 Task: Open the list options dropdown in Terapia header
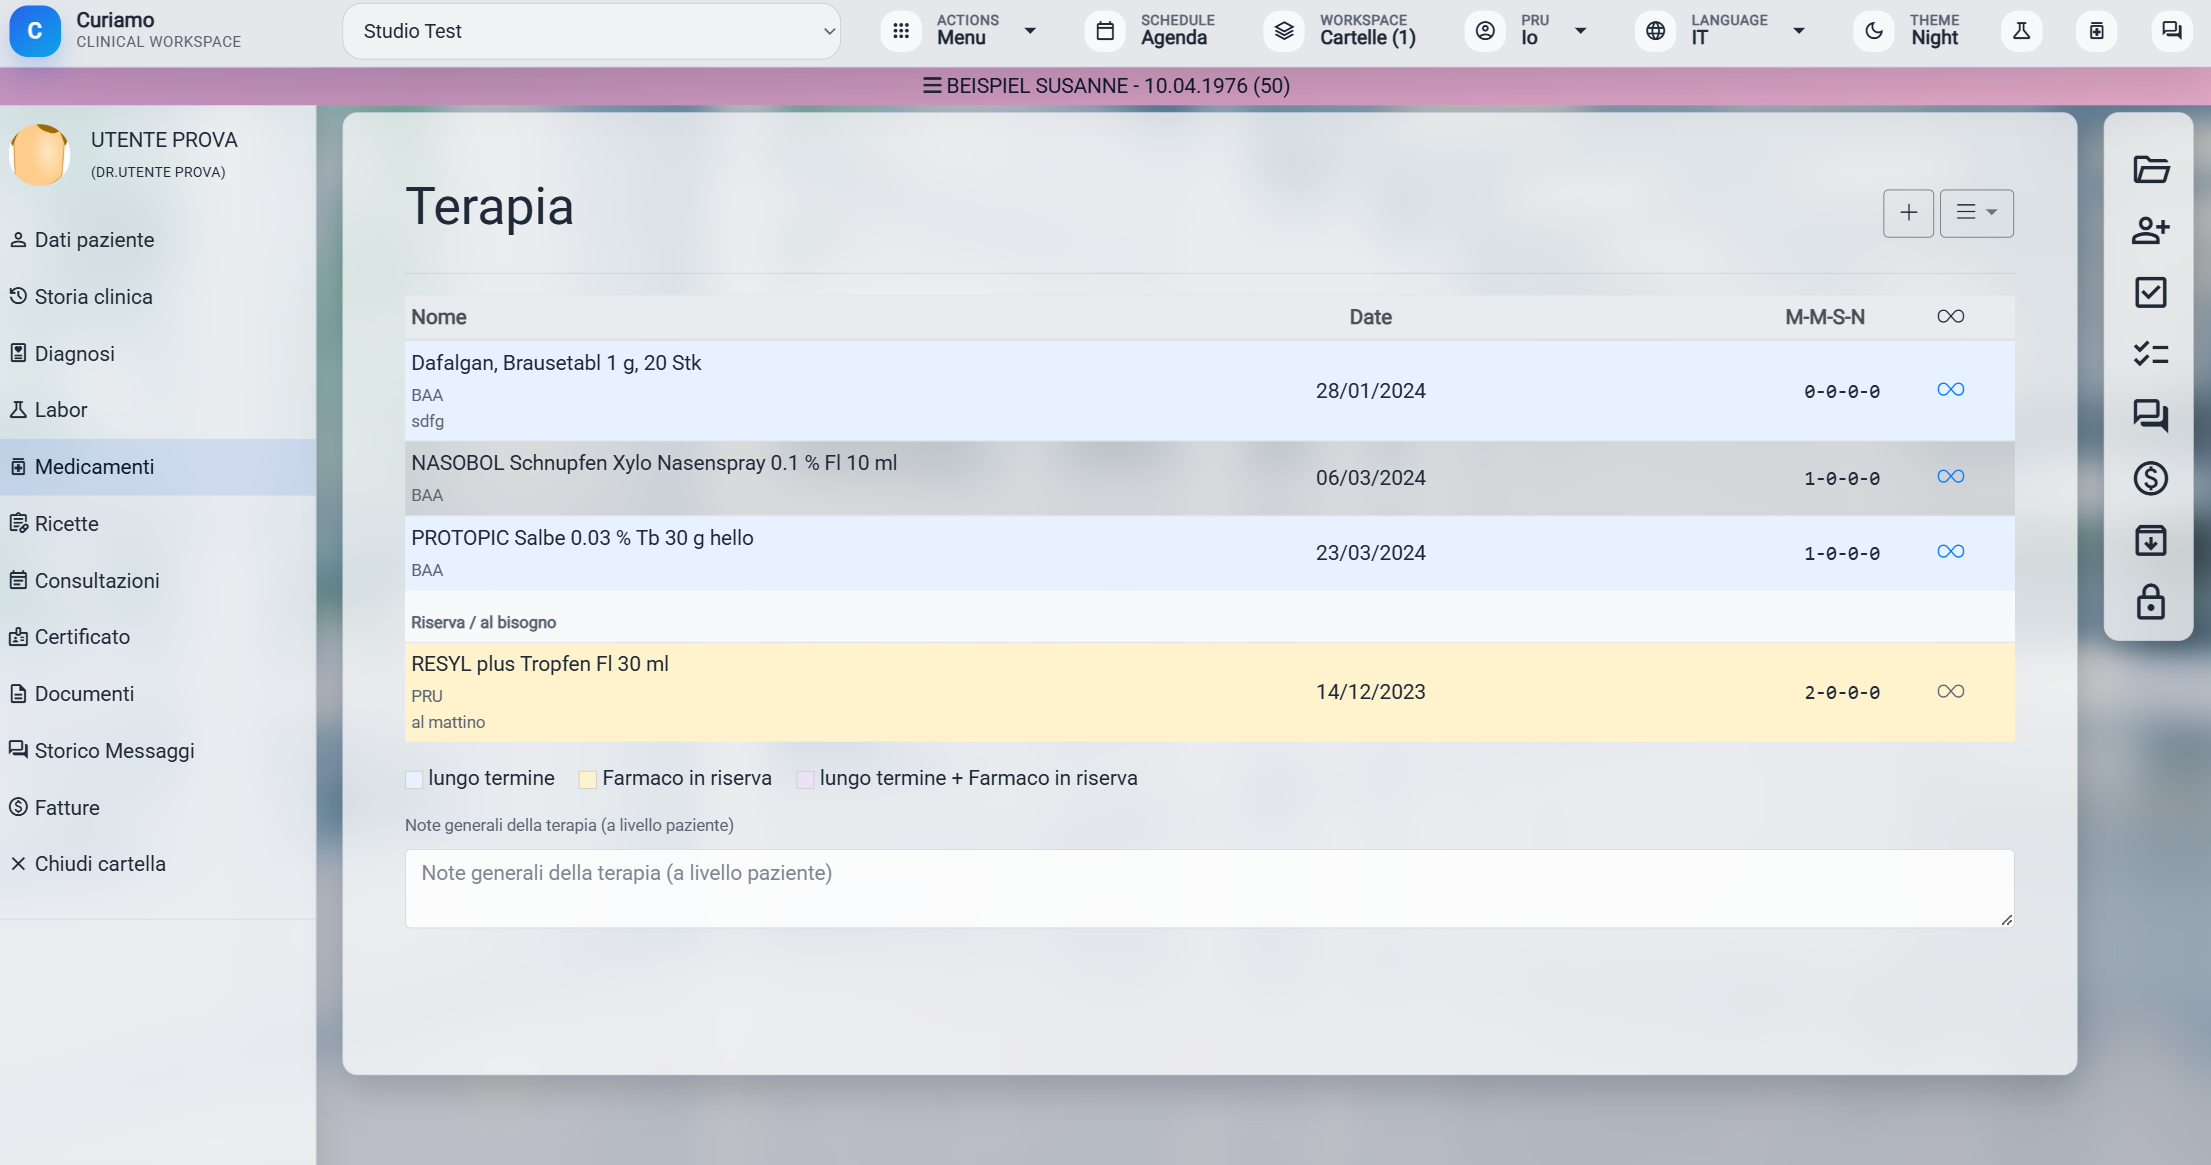pos(1976,213)
